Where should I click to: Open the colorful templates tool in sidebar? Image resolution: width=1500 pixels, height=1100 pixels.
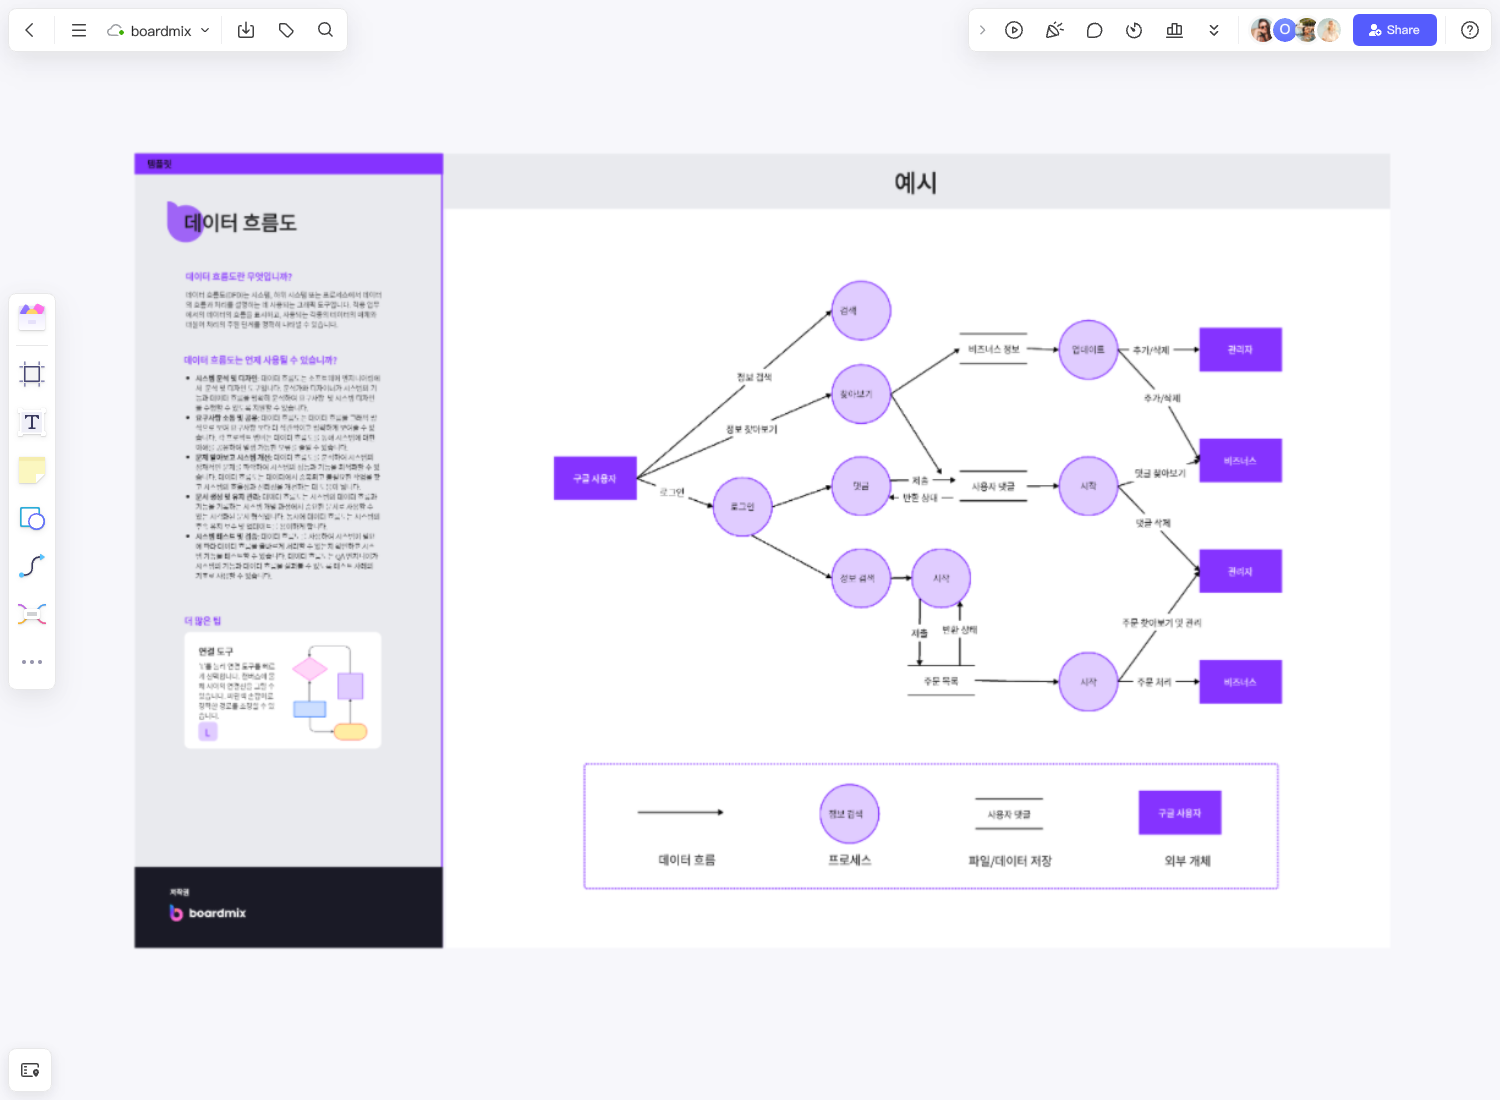[x=32, y=317]
